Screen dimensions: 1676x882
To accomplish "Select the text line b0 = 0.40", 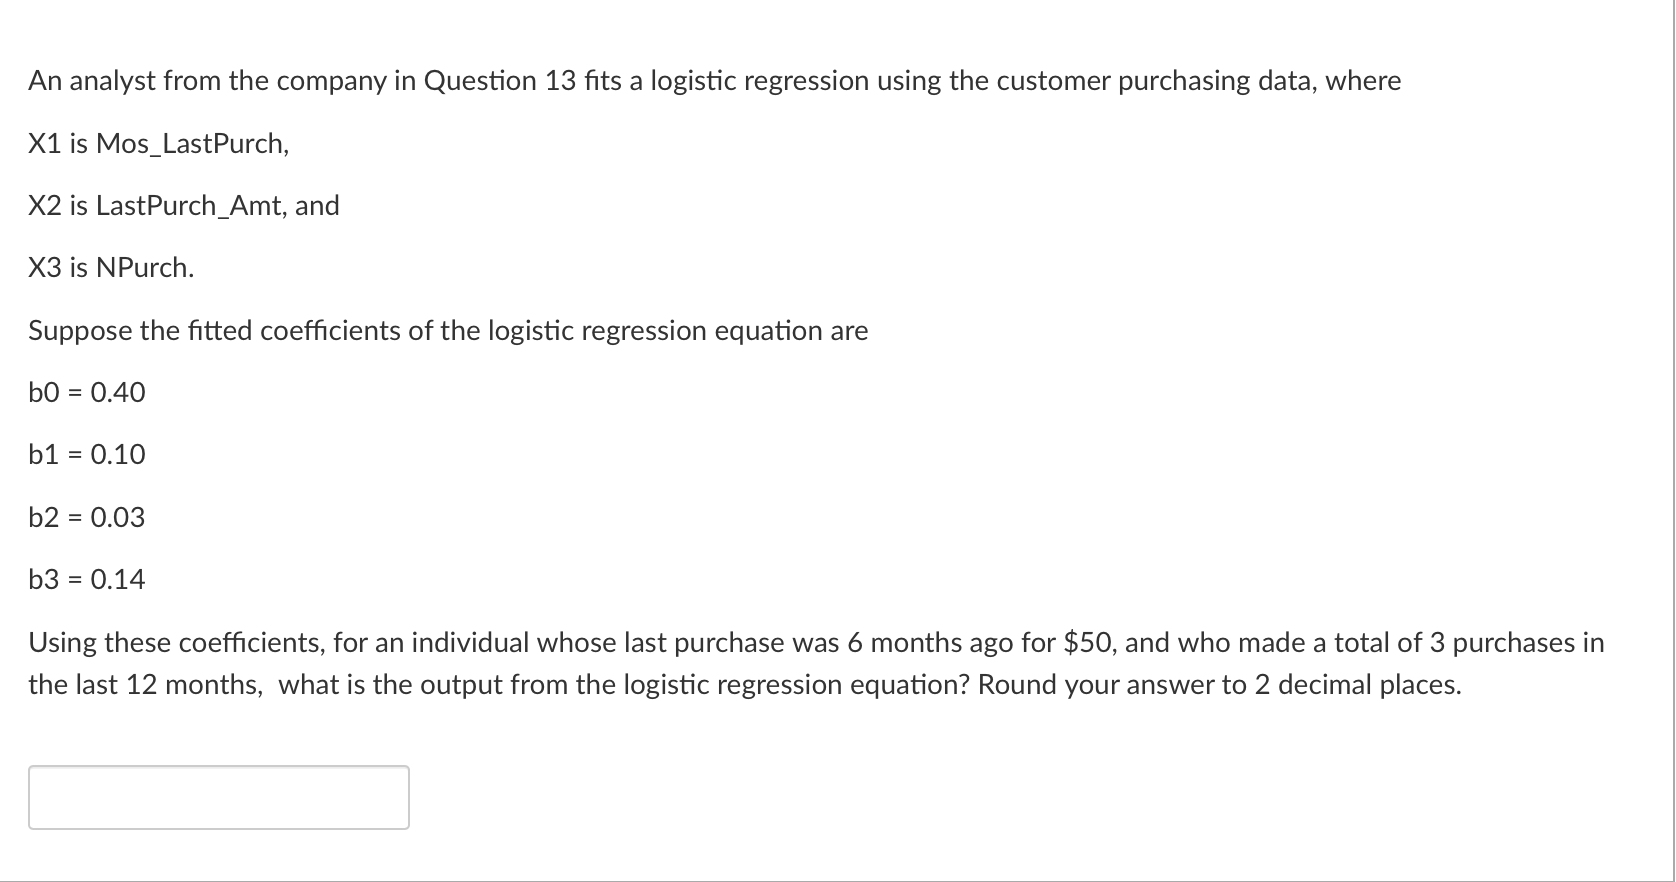I will (87, 392).
